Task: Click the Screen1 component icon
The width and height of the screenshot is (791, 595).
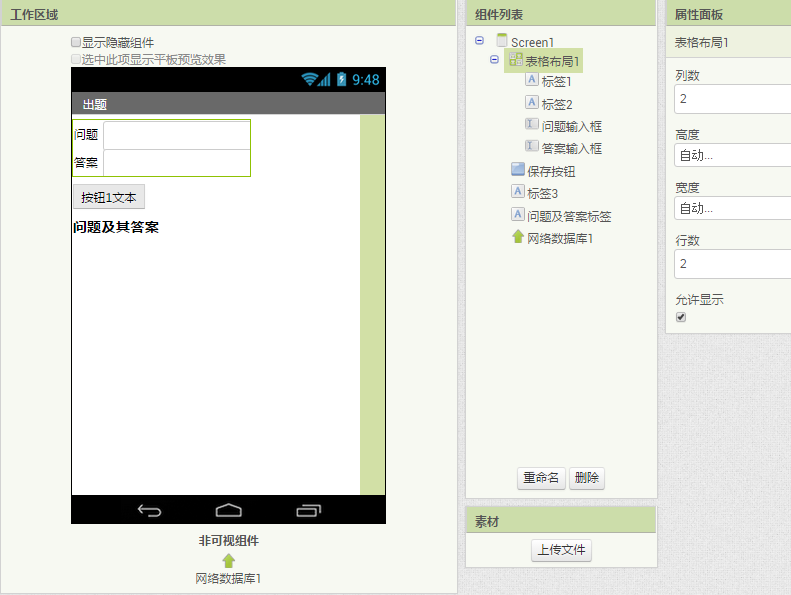Action: coord(502,41)
